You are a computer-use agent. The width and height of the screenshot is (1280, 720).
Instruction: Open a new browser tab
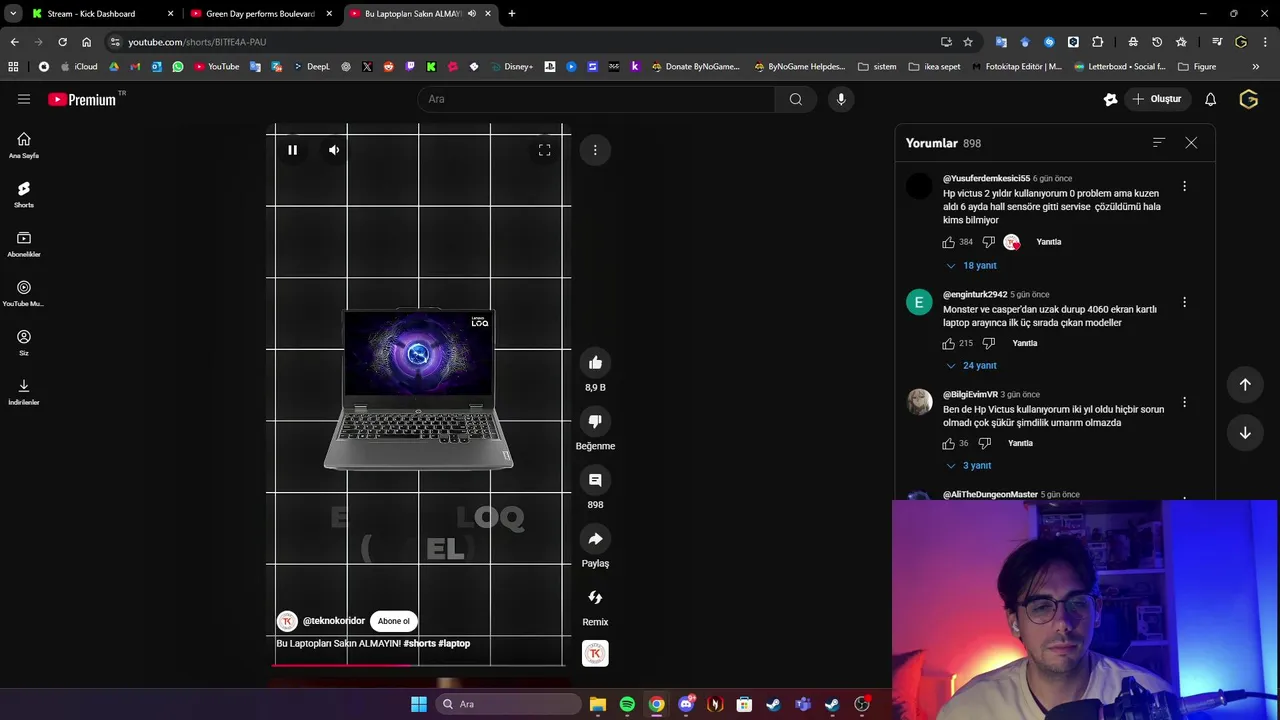point(512,14)
